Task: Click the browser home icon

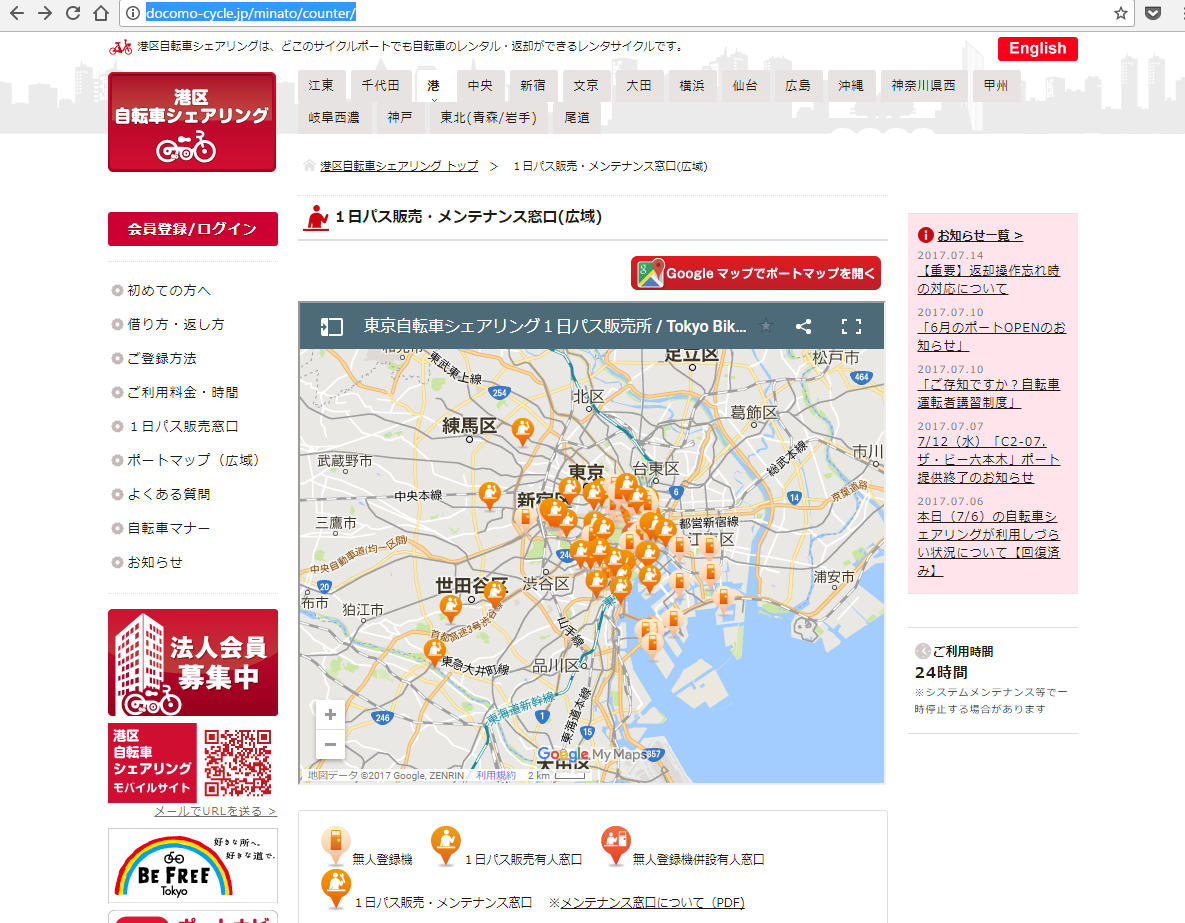Action: (101, 13)
